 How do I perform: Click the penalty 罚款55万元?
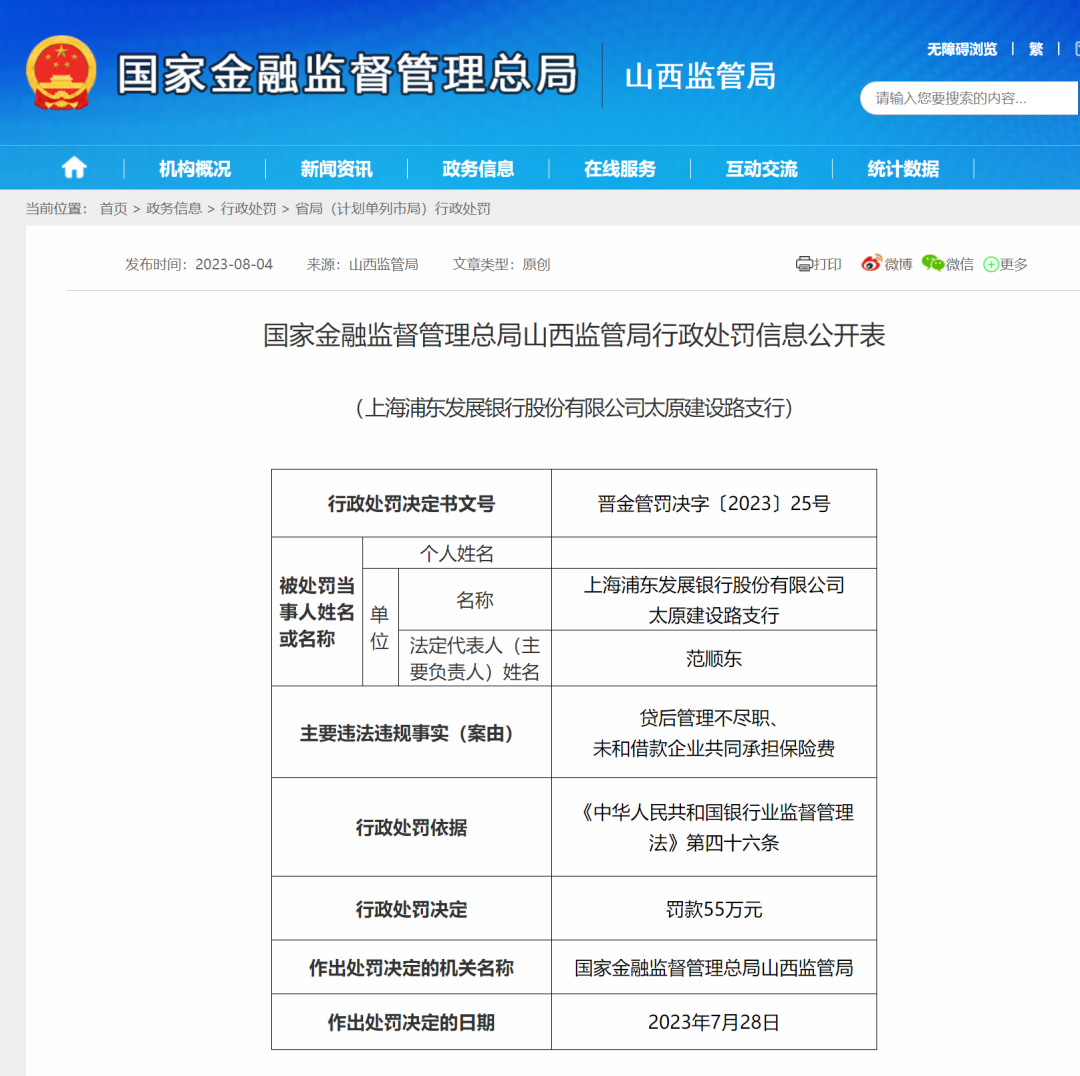[x=714, y=909]
